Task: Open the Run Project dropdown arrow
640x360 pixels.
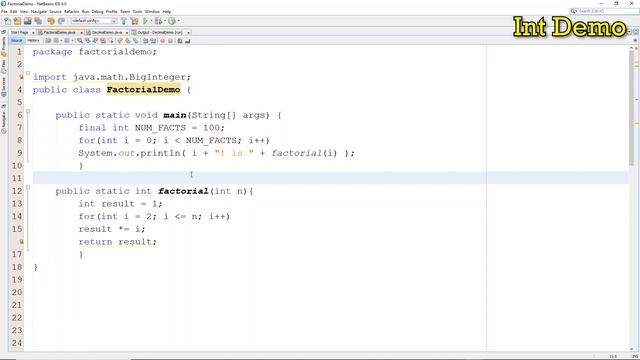Action: (x=151, y=21)
